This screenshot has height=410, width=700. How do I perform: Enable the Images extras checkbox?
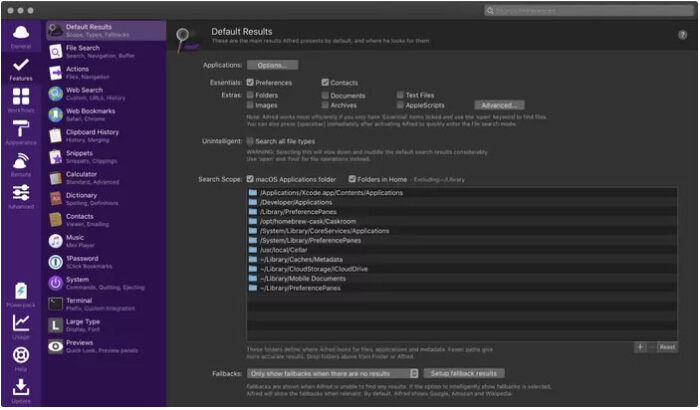pos(250,105)
